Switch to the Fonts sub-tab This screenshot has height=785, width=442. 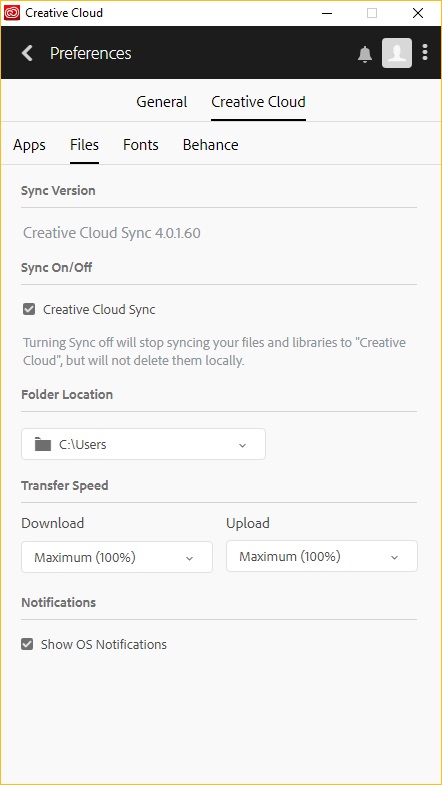(x=141, y=145)
